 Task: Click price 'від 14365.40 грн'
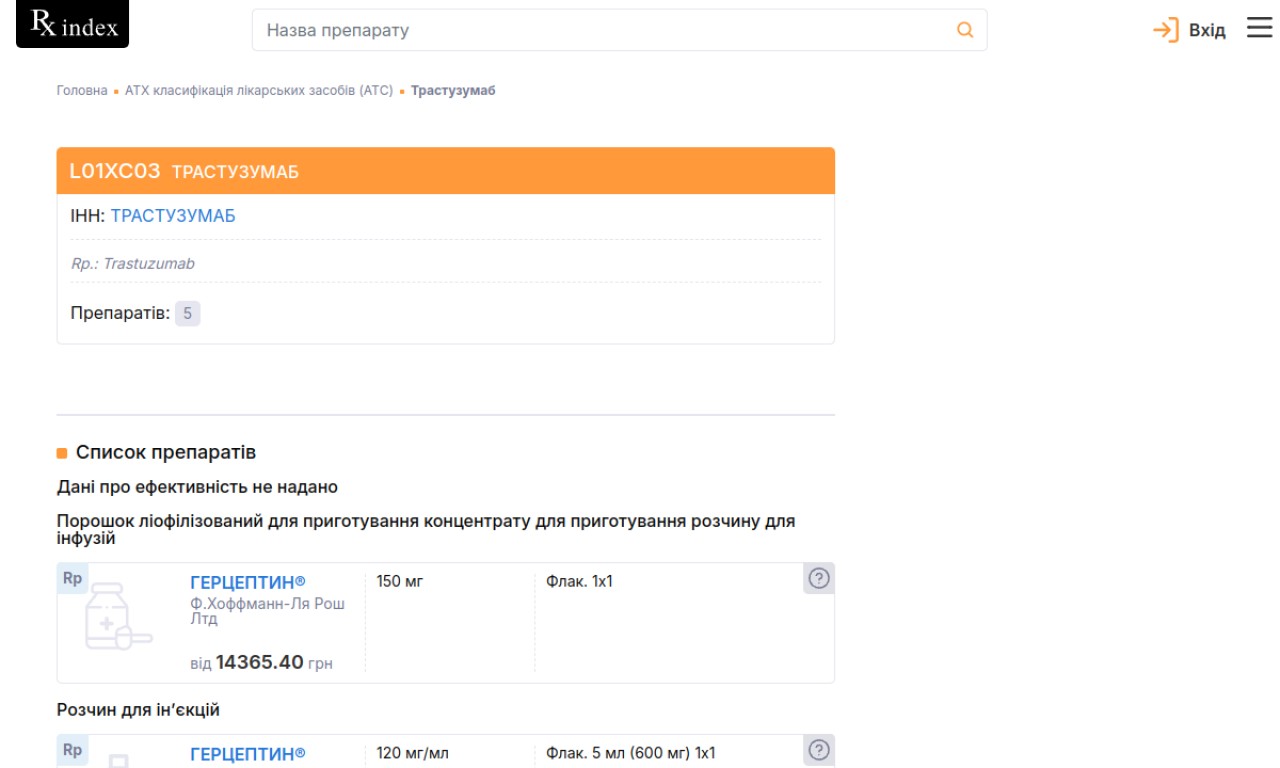pos(261,662)
